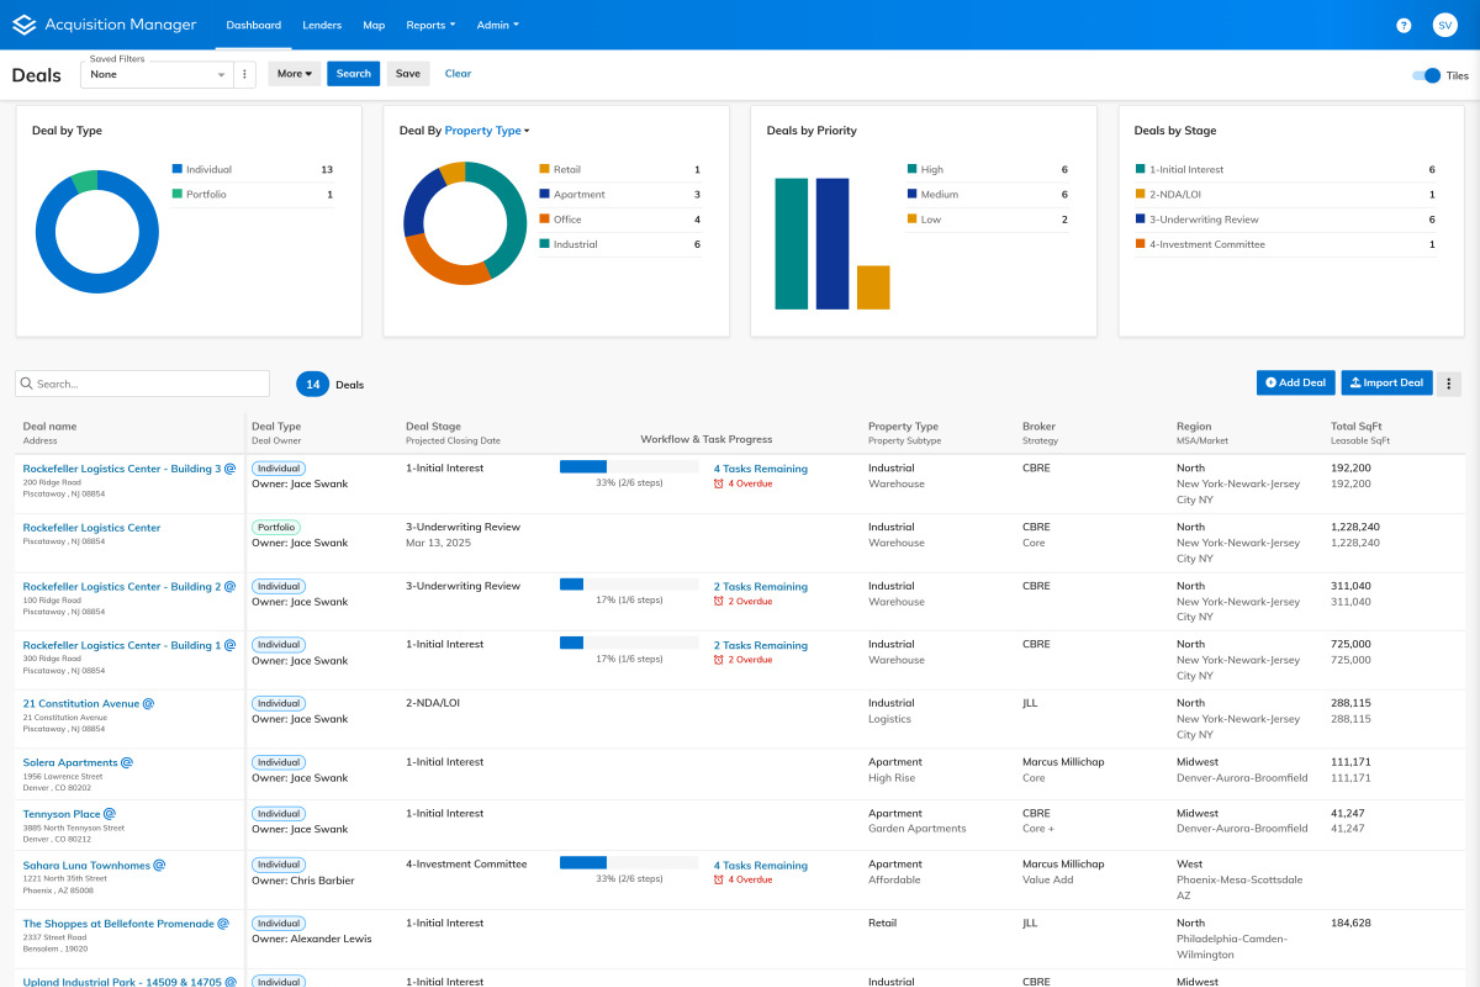The image size is (1480, 987).
Task: Toggle off the Tiles switch
Action: click(1424, 75)
